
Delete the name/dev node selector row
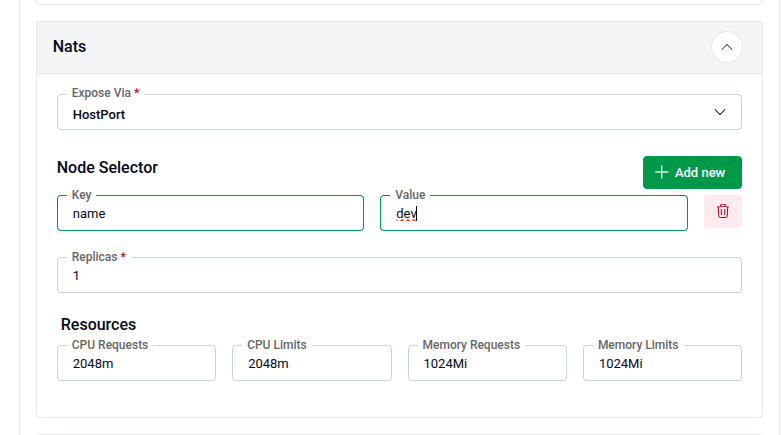coord(722,212)
